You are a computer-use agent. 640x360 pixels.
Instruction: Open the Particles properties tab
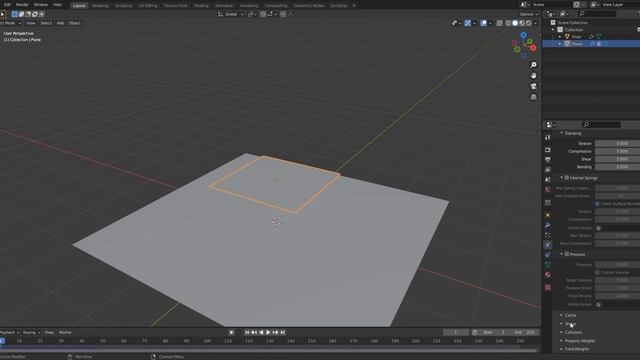tap(548, 235)
